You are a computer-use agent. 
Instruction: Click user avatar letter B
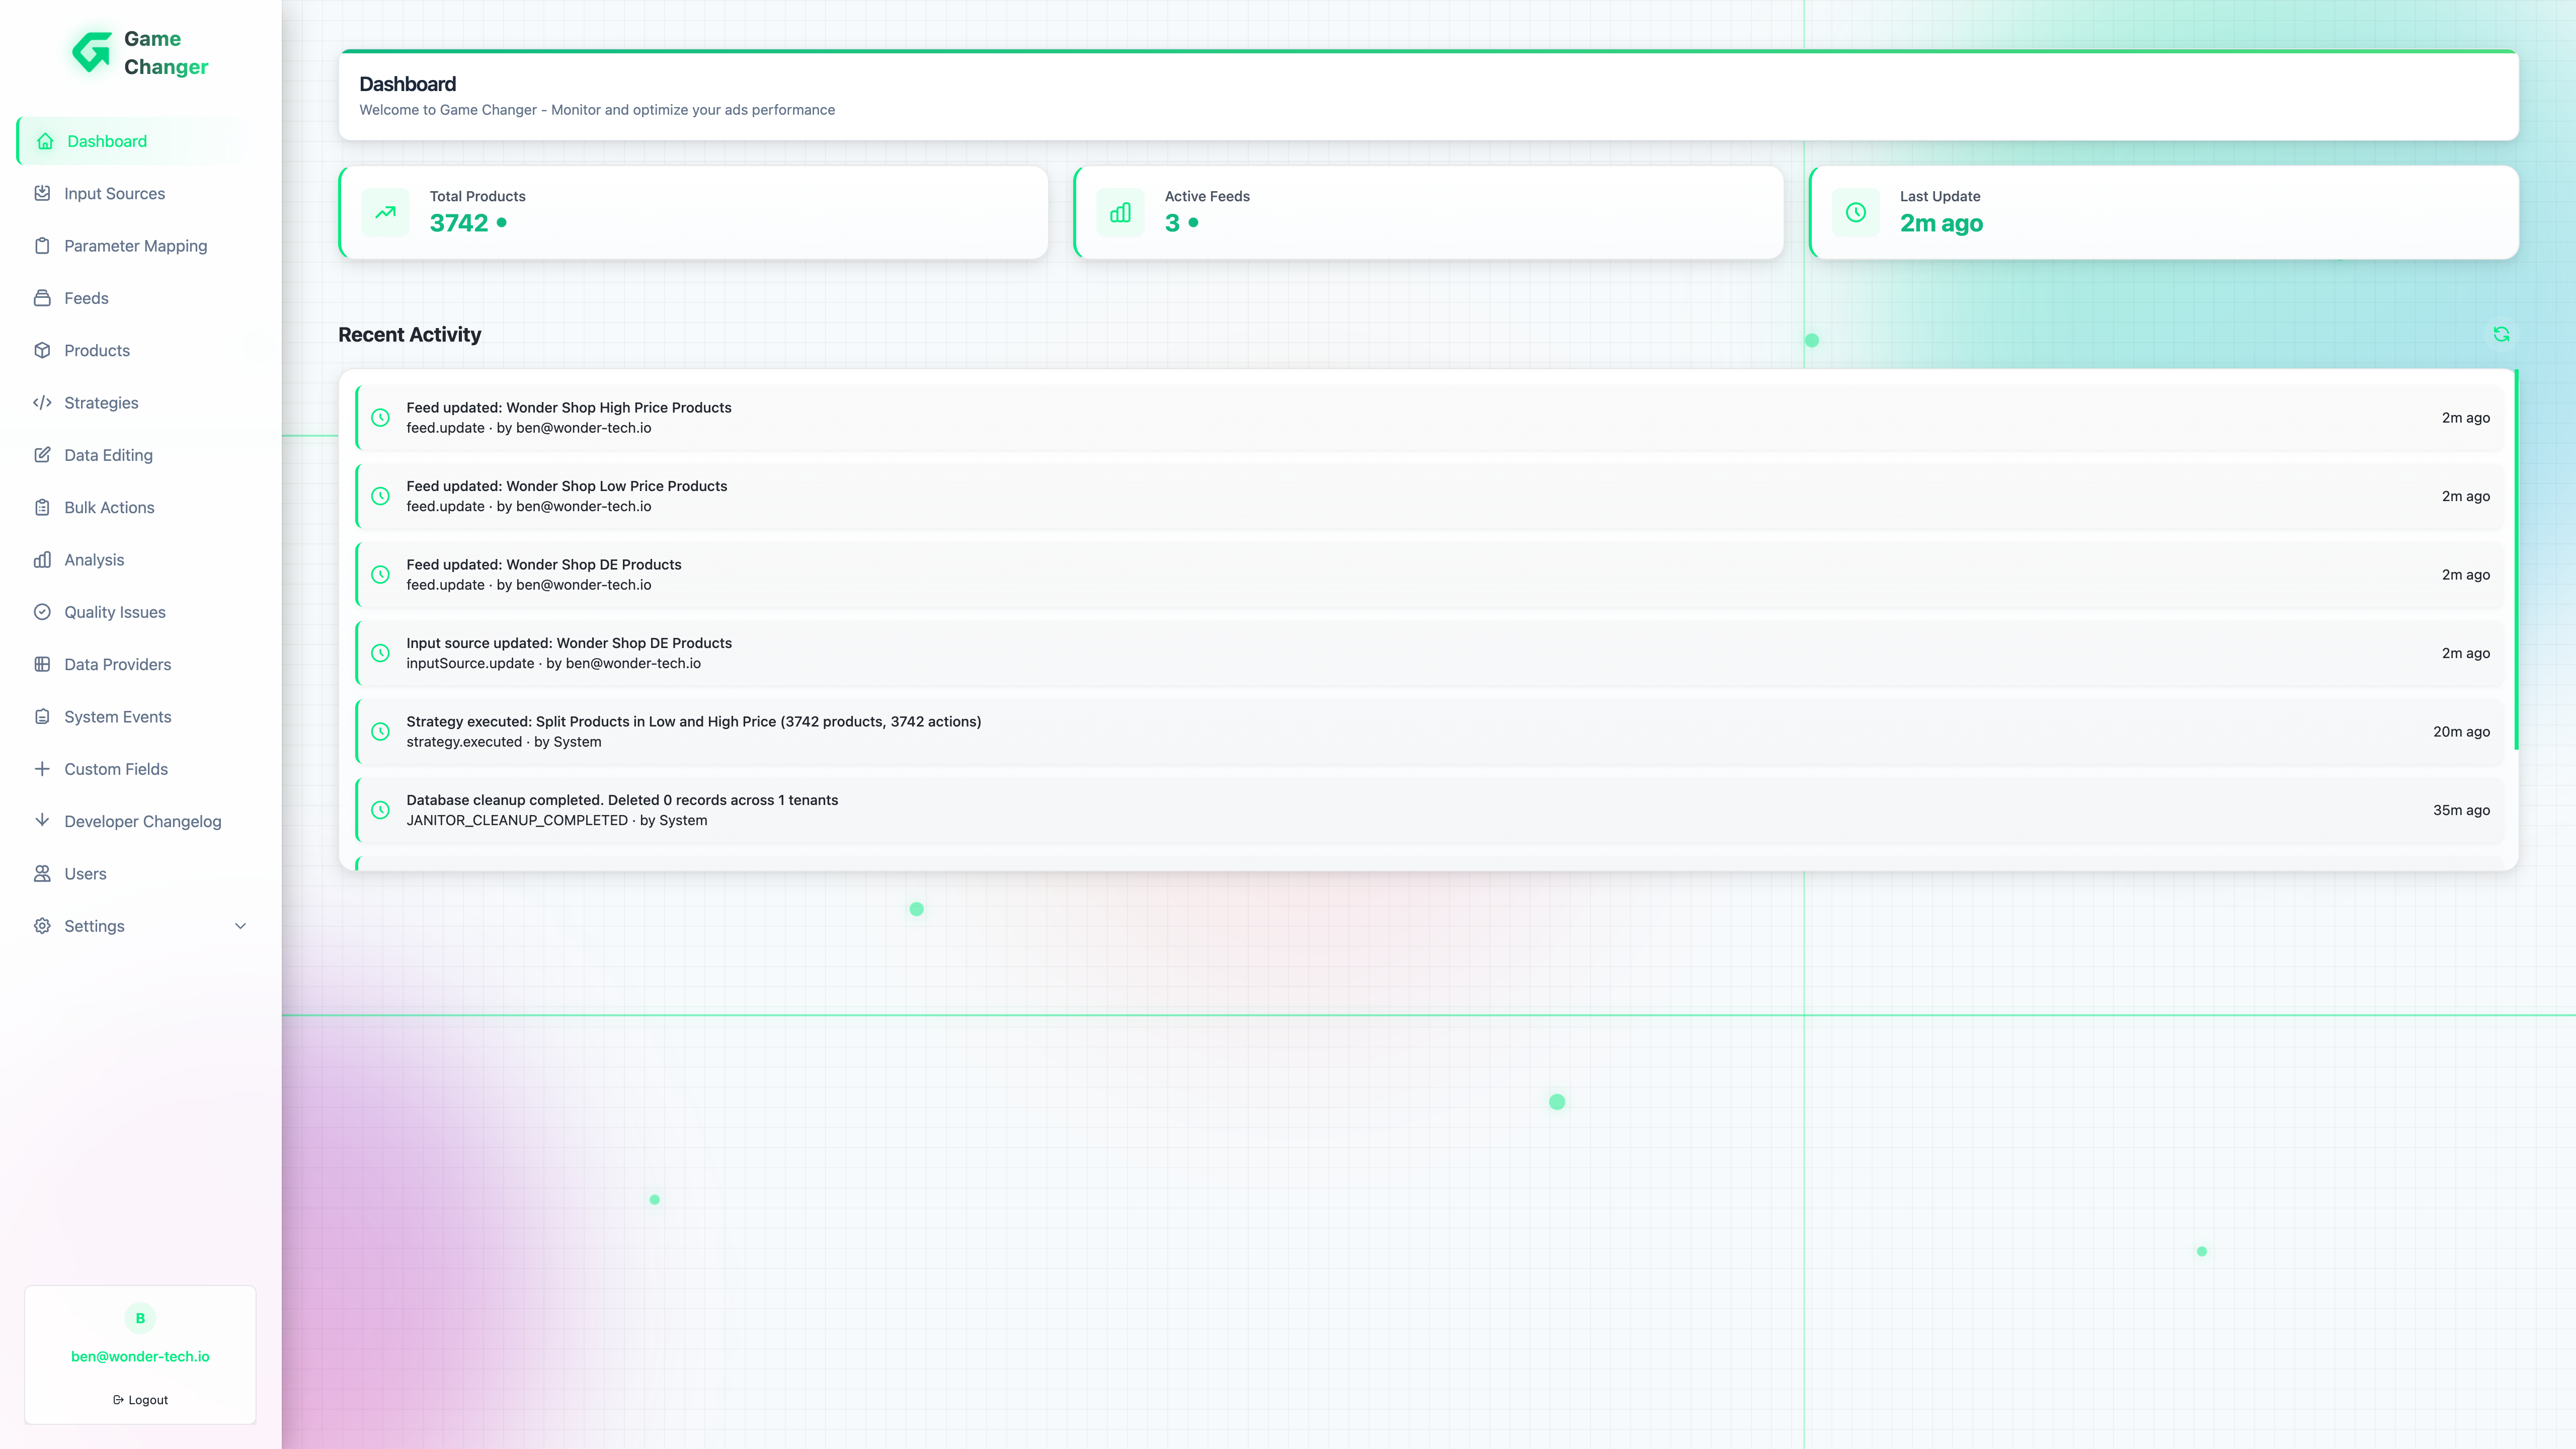coord(140,1318)
